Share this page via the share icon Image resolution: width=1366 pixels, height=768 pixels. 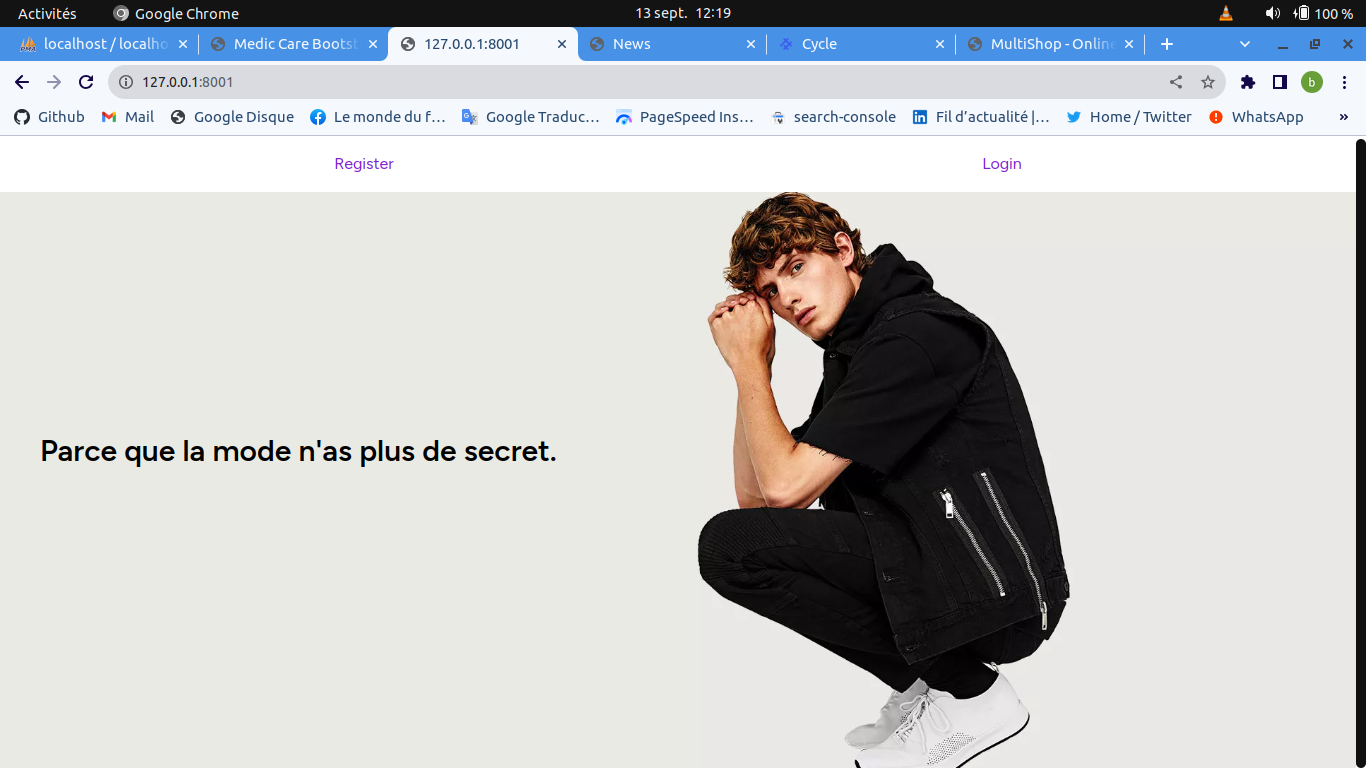(1176, 82)
